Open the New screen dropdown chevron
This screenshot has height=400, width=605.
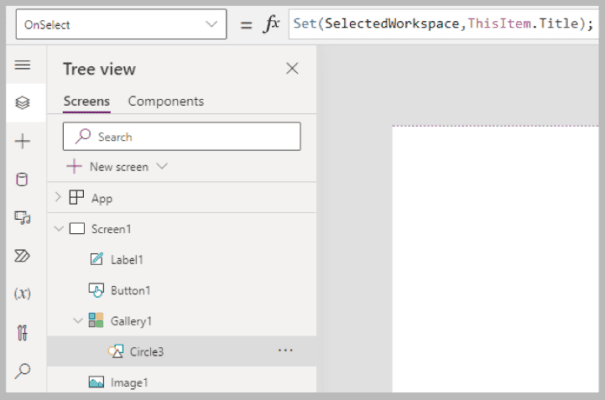pyautogui.click(x=162, y=166)
